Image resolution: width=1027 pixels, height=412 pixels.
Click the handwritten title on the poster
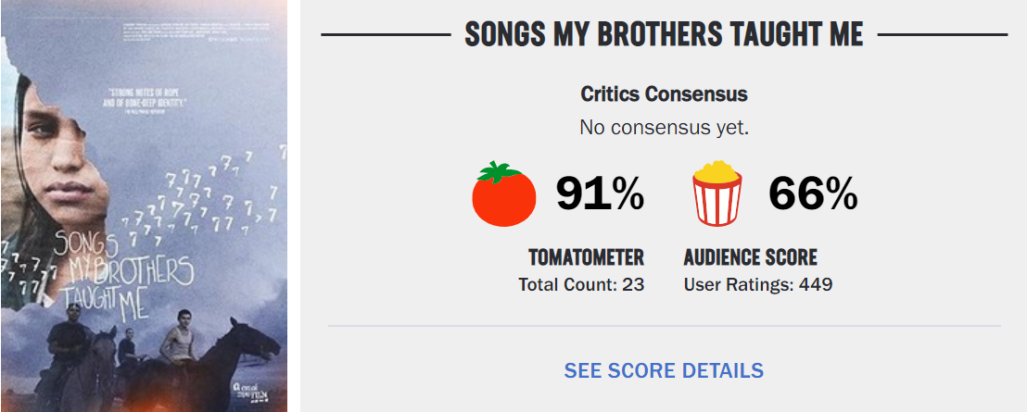[121, 275]
